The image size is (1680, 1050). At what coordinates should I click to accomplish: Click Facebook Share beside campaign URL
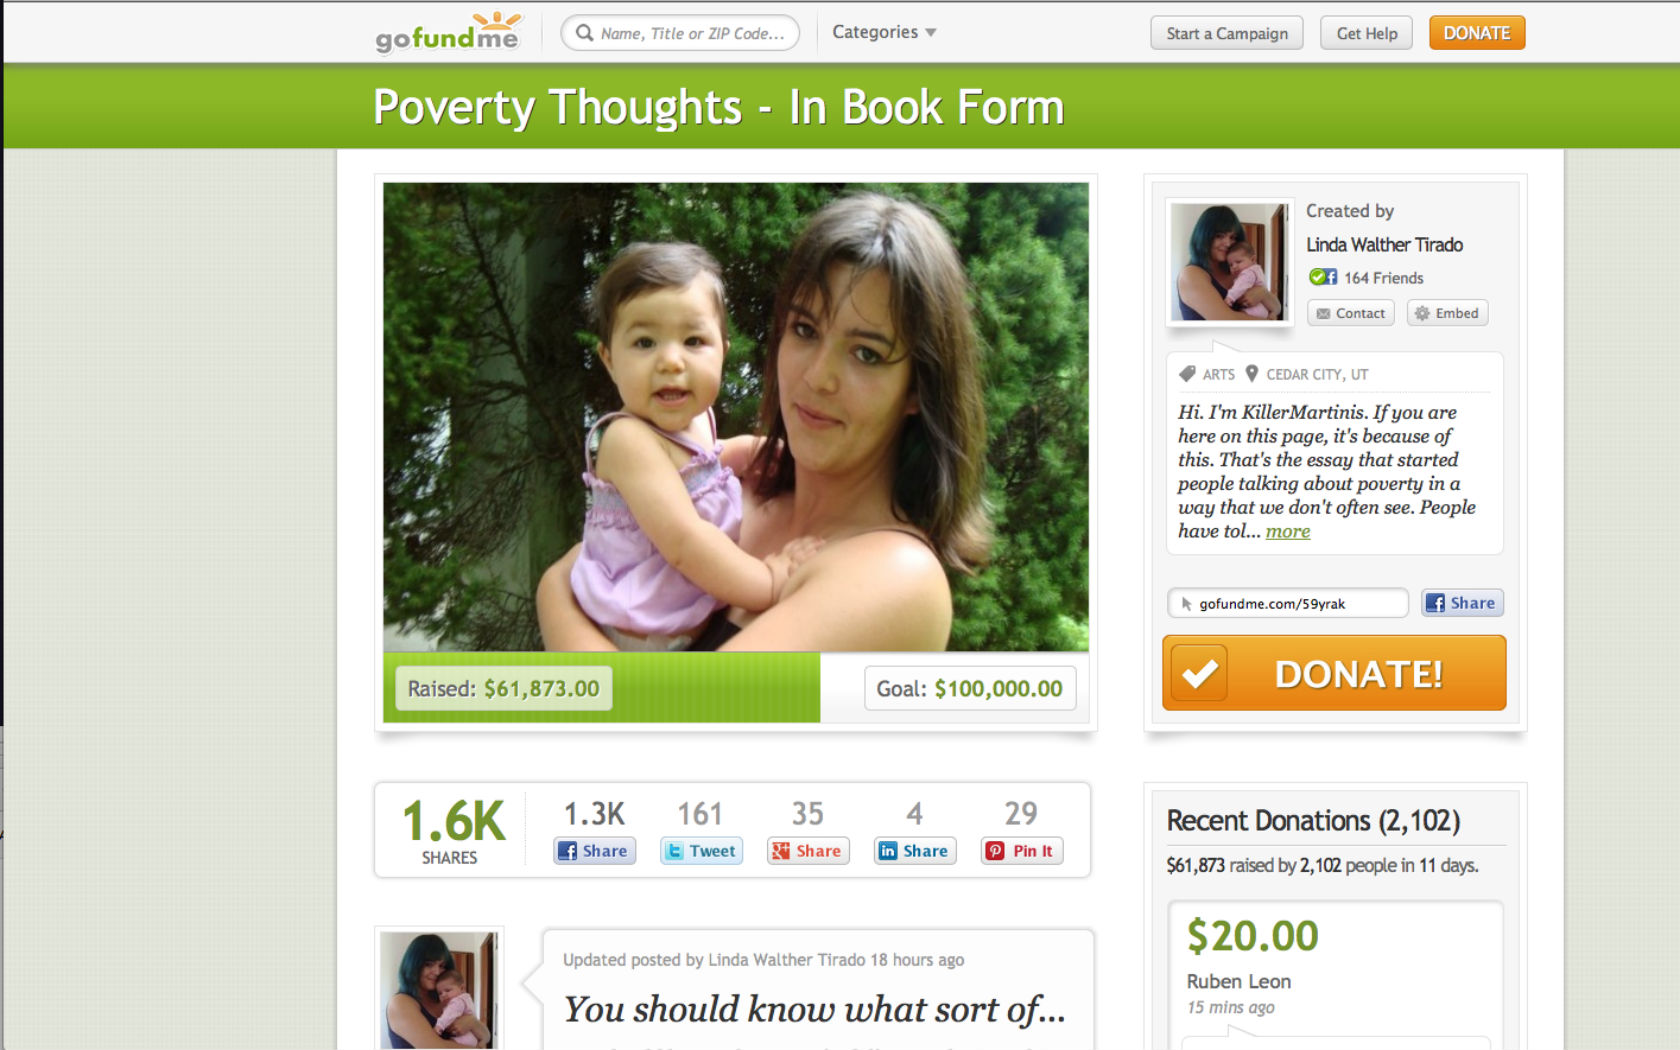coord(1462,603)
